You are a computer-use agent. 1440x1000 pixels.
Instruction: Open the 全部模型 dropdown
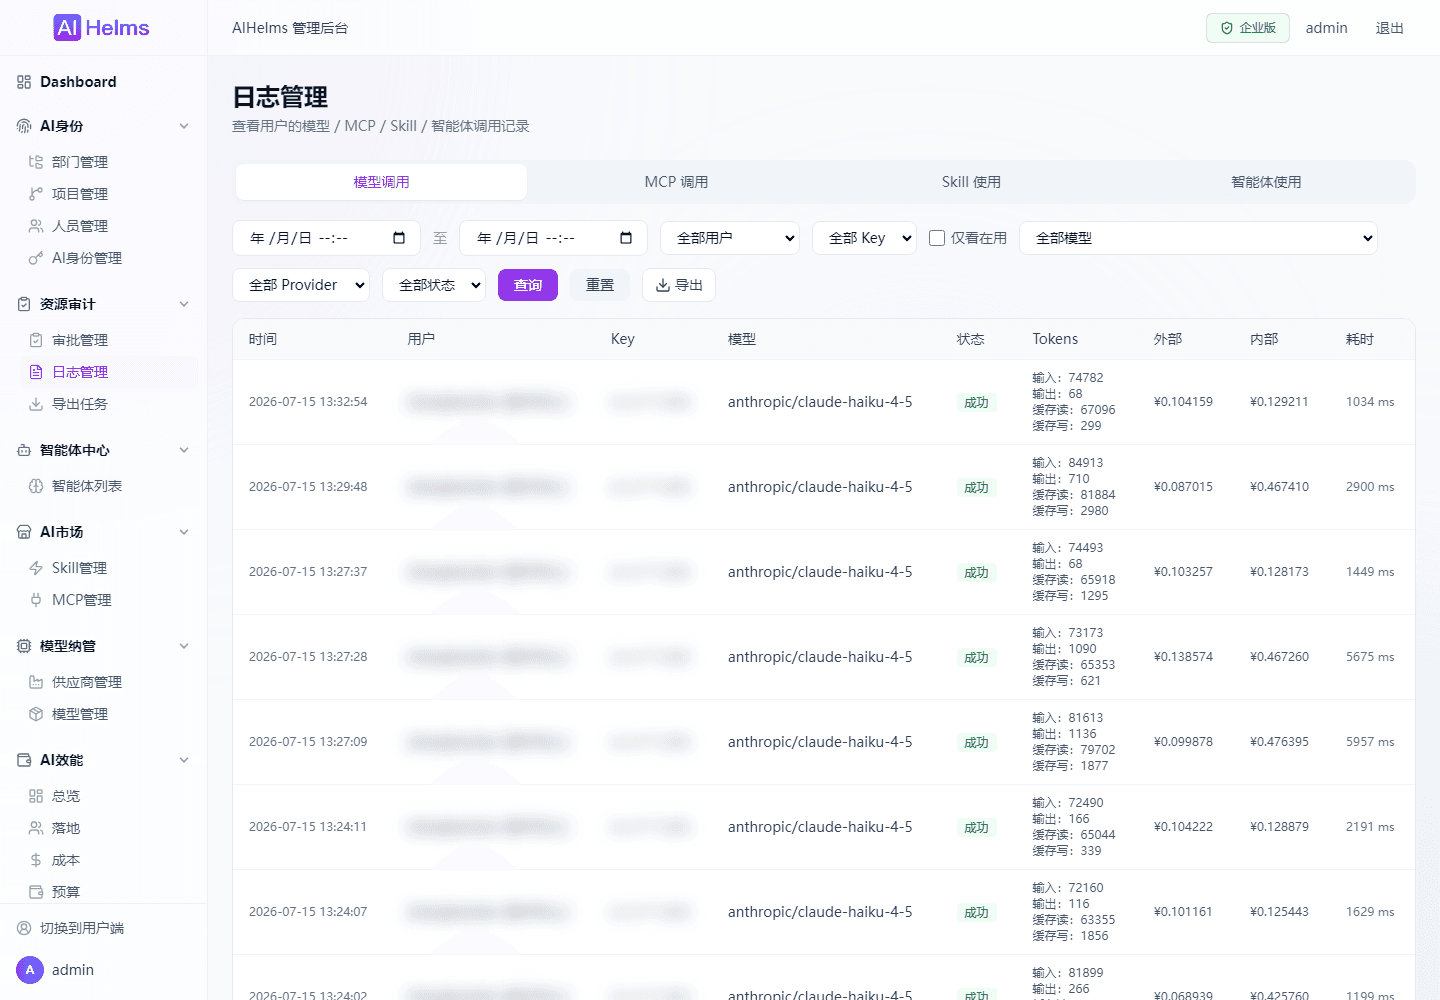pyautogui.click(x=1198, y=238)
